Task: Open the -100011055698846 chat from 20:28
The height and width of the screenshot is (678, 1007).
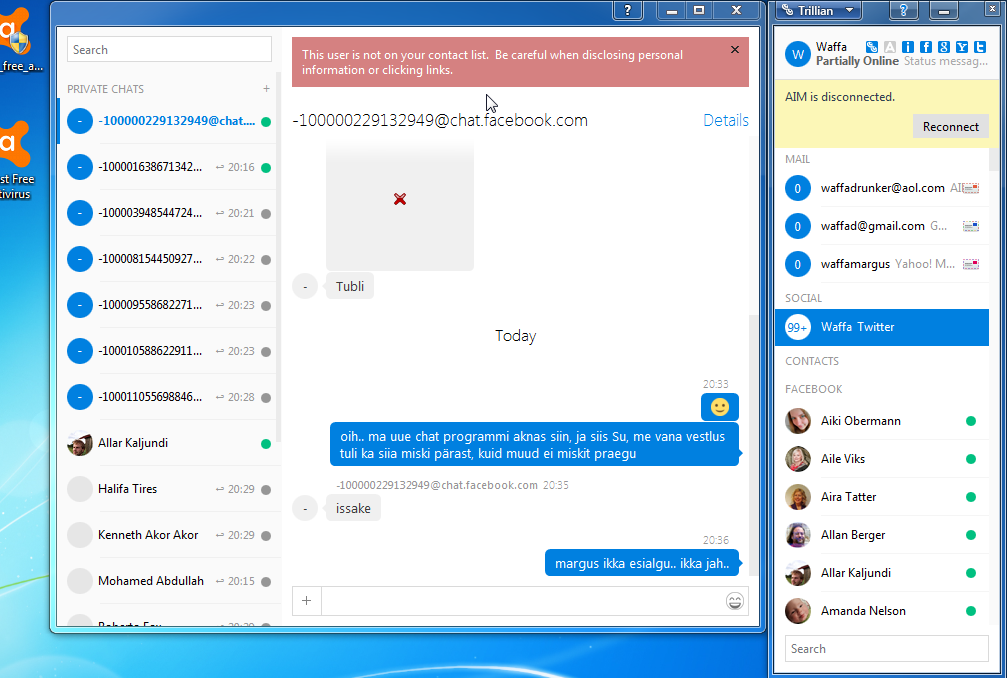Action: point(167,397)
